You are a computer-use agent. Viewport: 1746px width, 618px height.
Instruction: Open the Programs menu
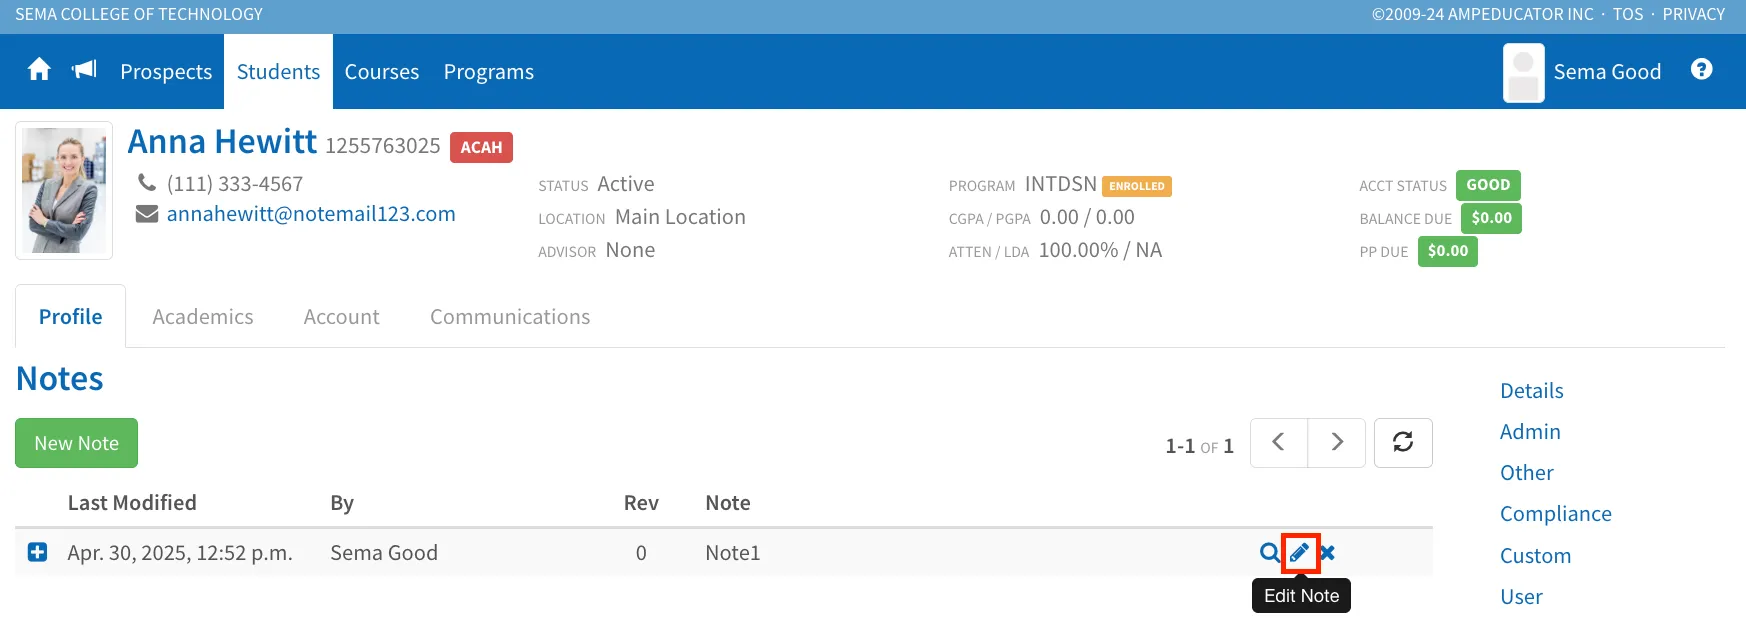(489, 72)
